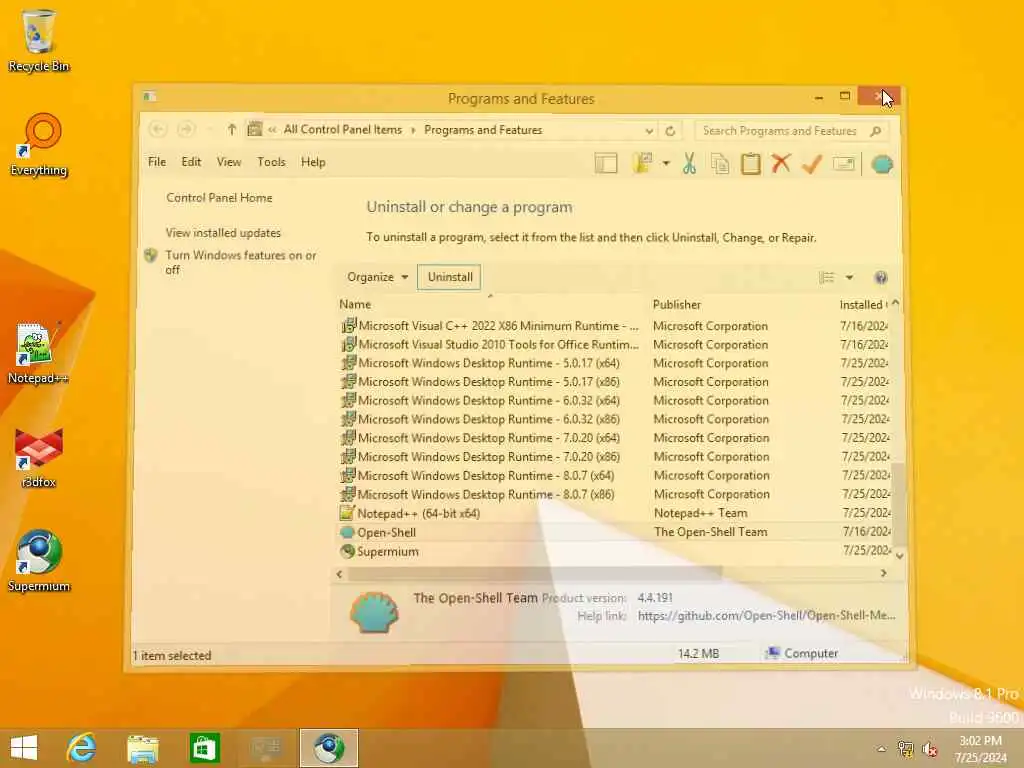Screen dimensions: 1024x768
Task: Click All Control Panel Items breadcrumb
Action: point(342,130)
